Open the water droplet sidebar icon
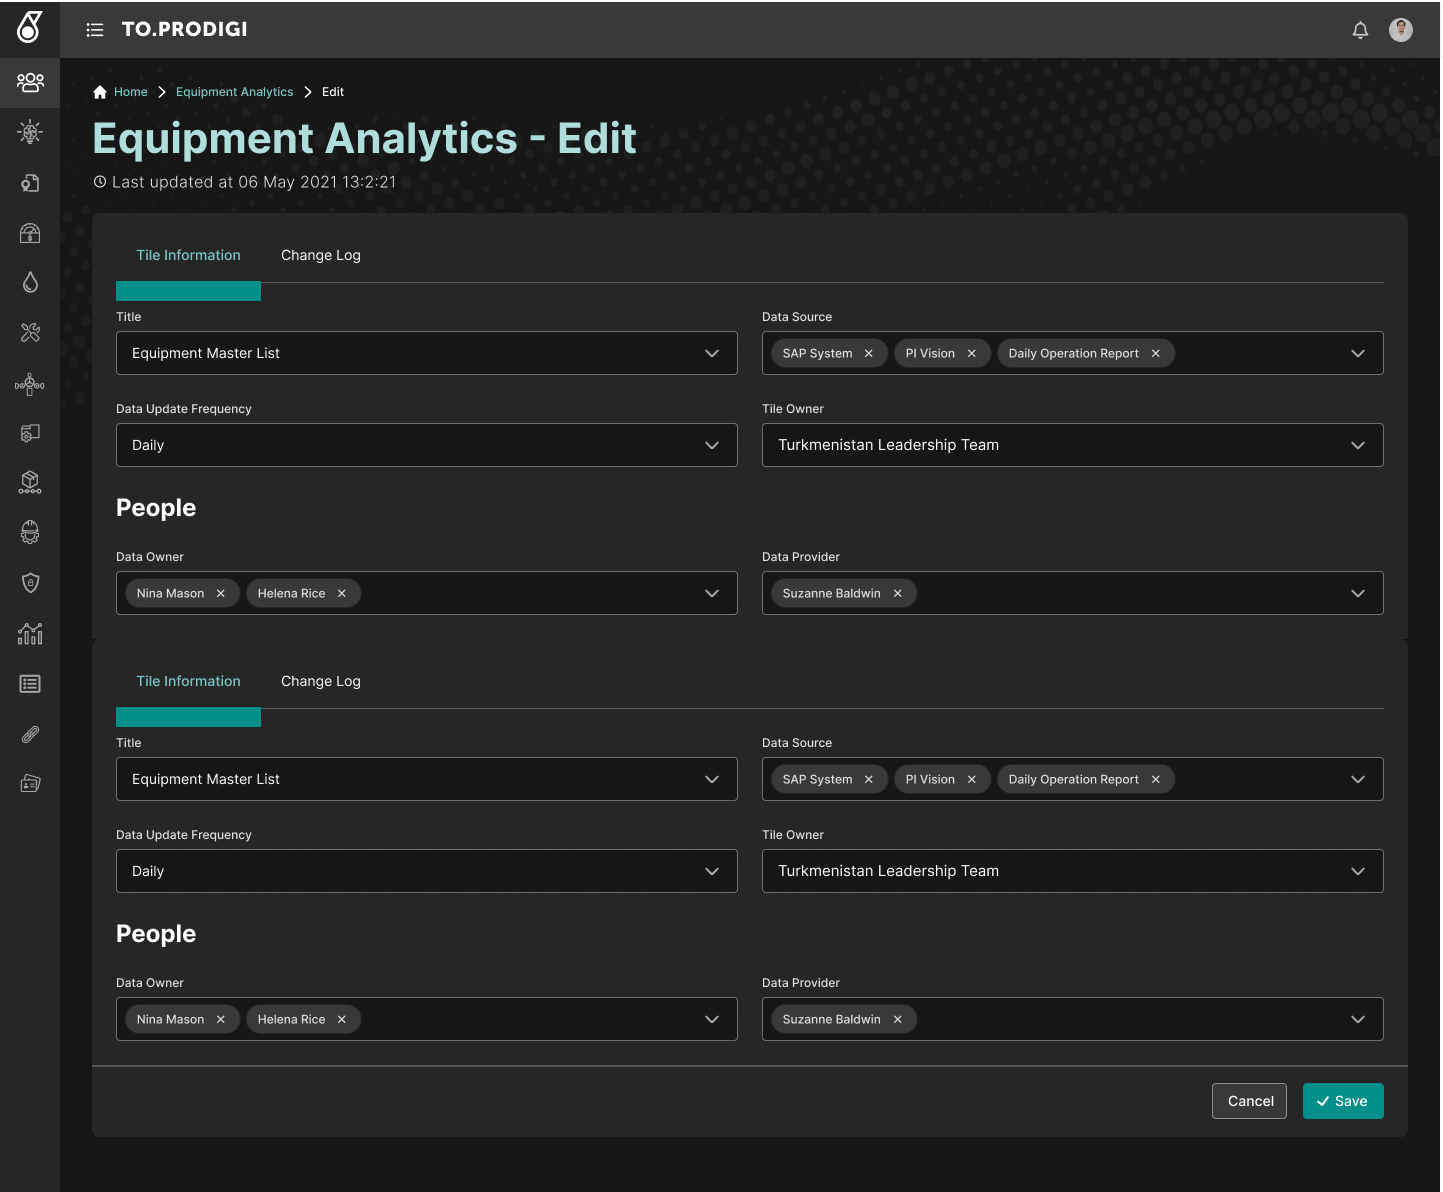This screenshot has height=1192, width=1443. [x=30, y=282]
